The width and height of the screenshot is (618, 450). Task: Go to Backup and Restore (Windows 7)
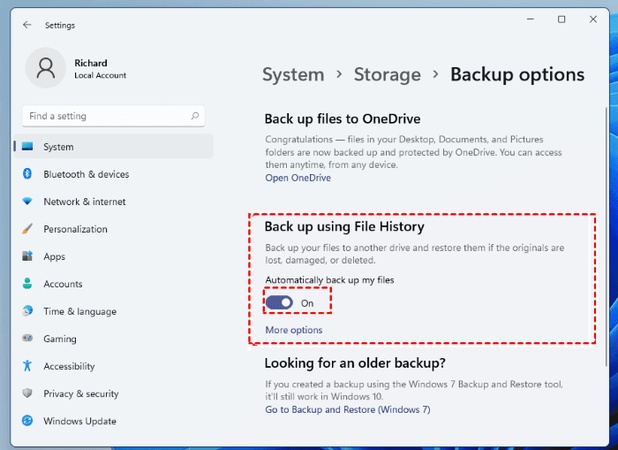click(x=348, y=409)
